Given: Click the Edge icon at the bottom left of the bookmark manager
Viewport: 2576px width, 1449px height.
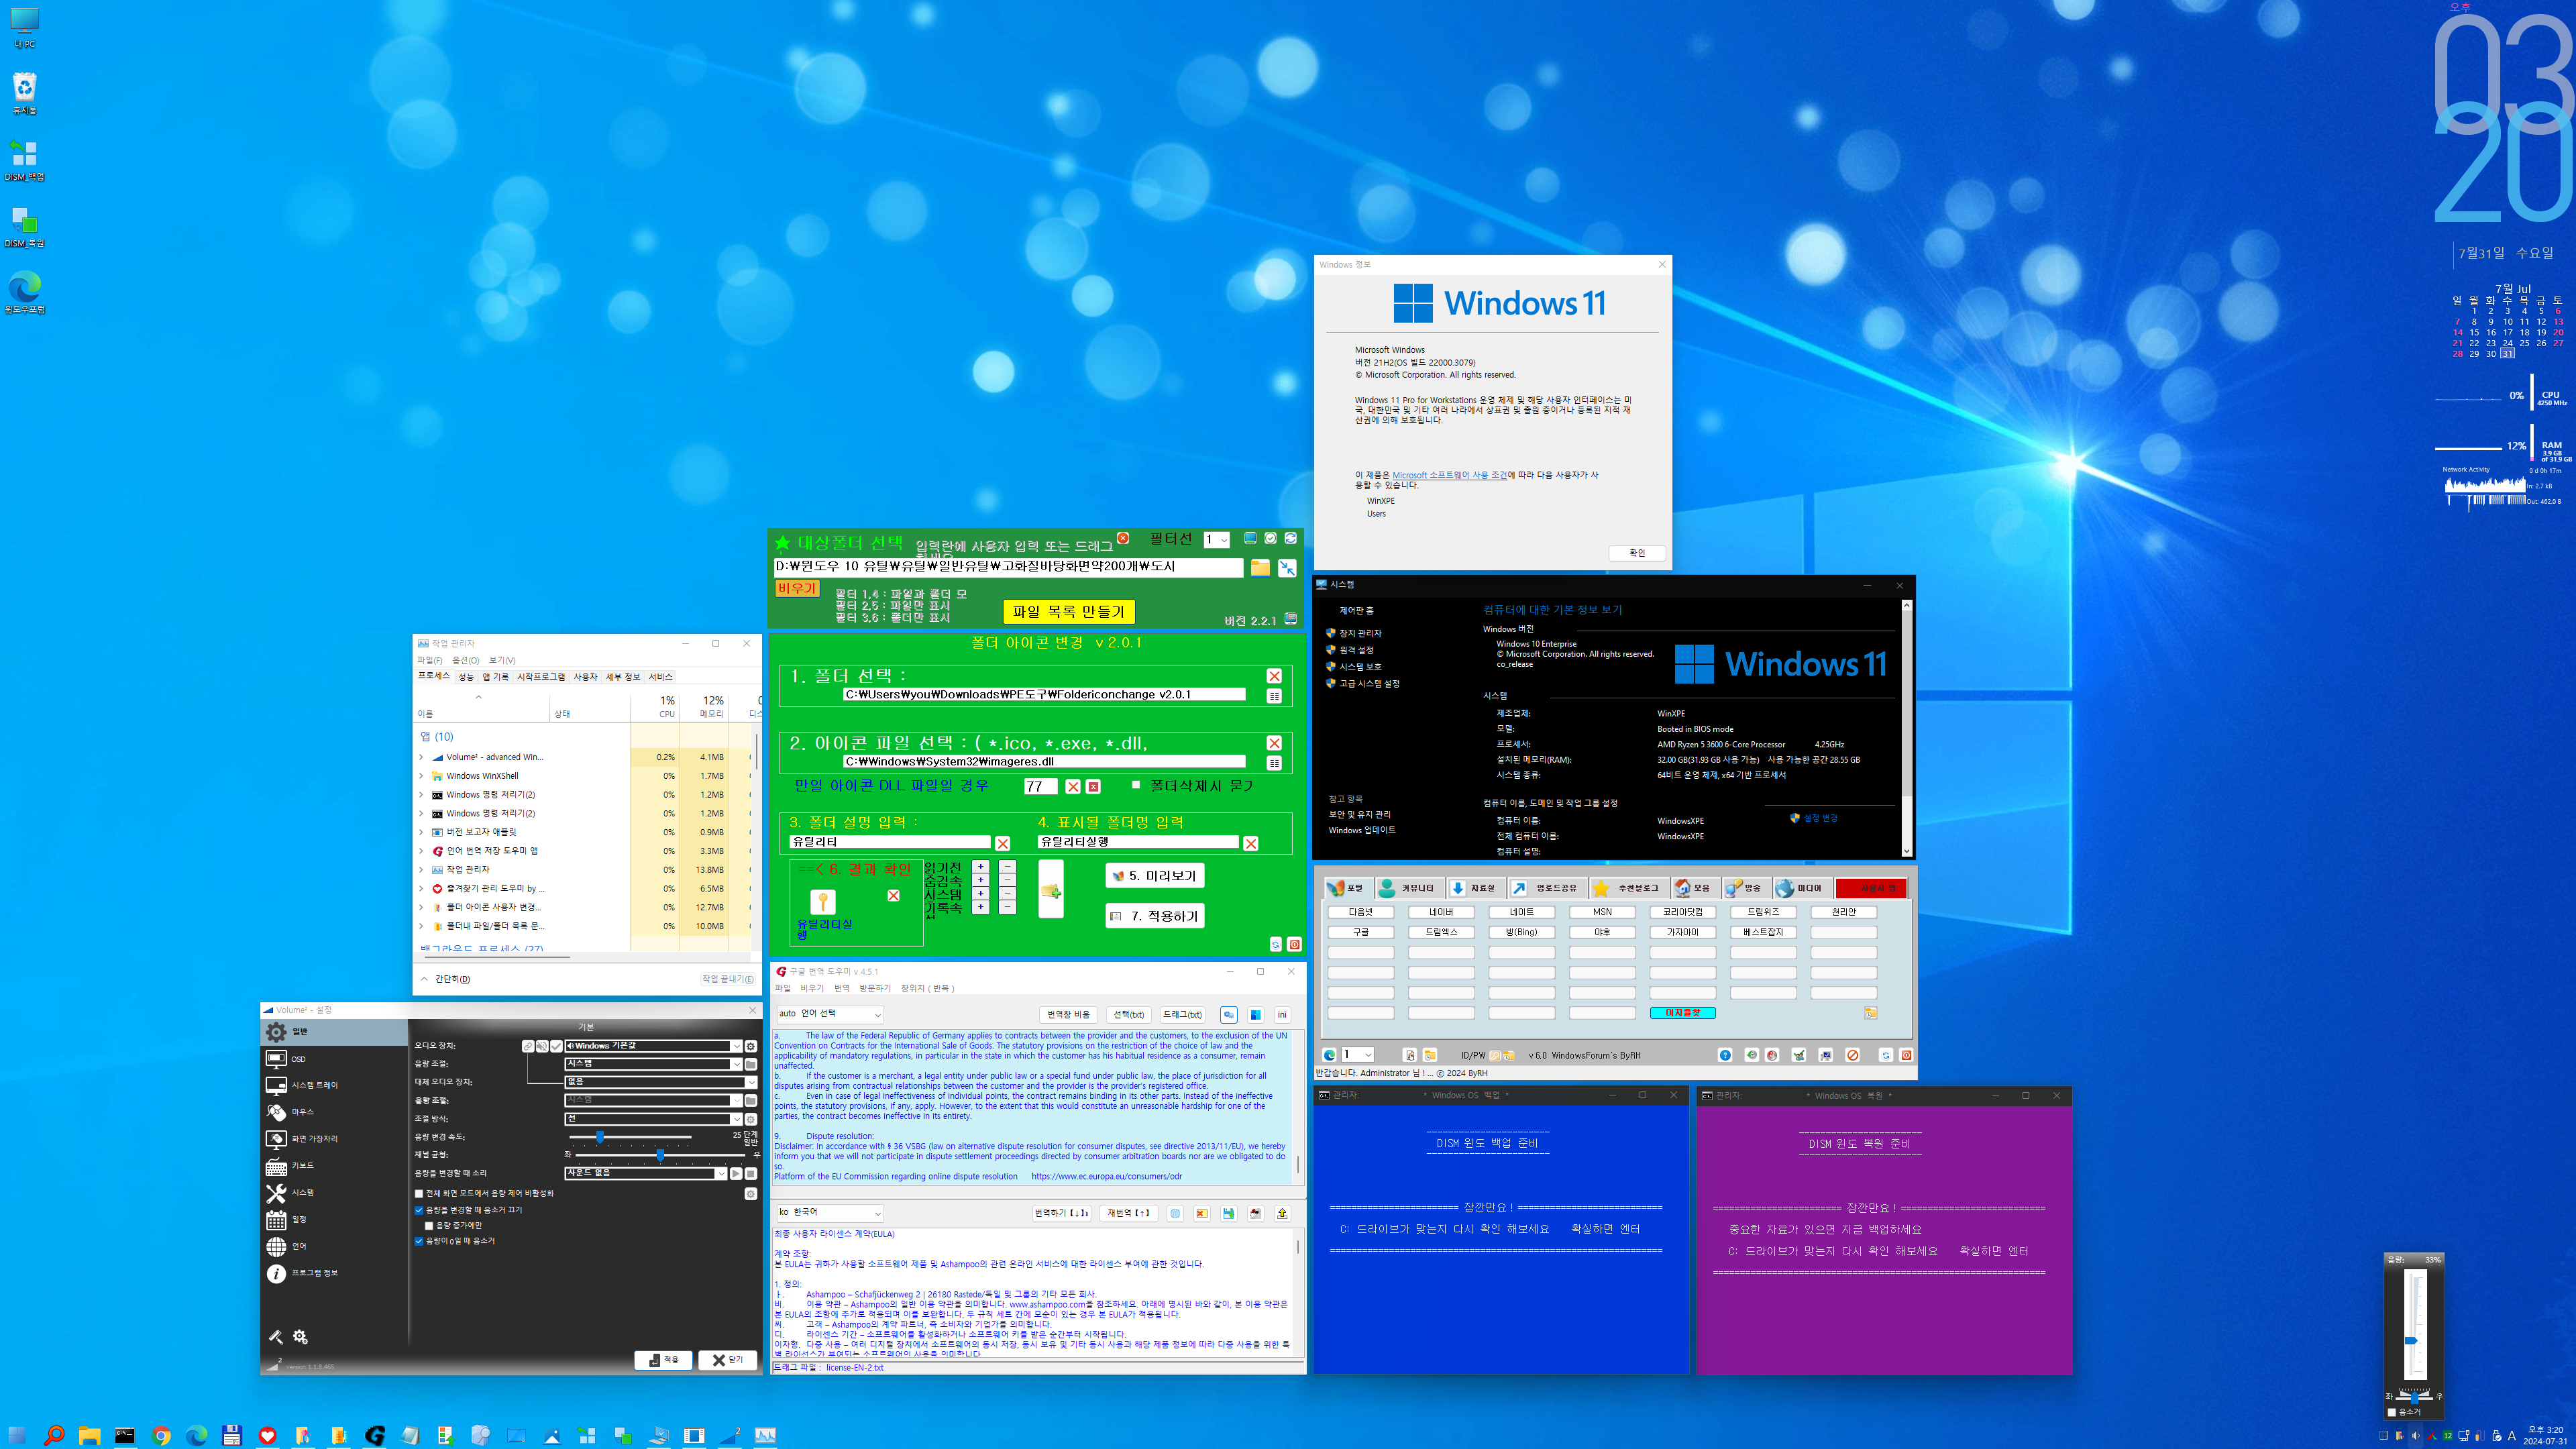Looking at the screenshot, I should pos(1329,1055).
